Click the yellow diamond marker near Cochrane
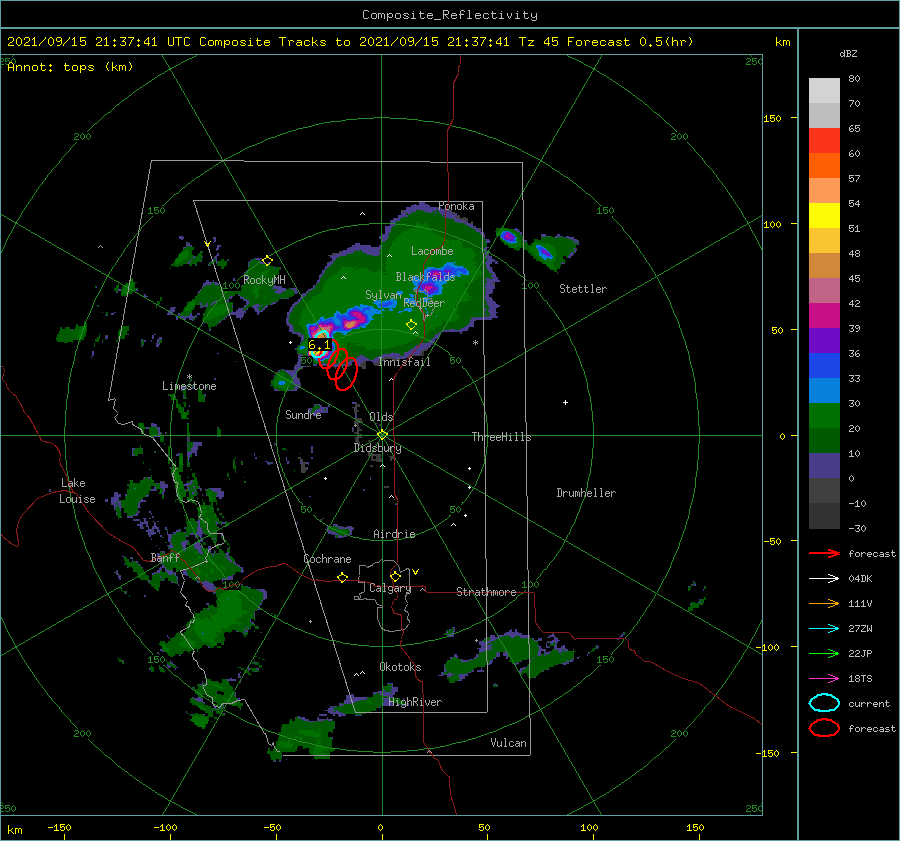The image size is (900, 841). coord(342,577)
